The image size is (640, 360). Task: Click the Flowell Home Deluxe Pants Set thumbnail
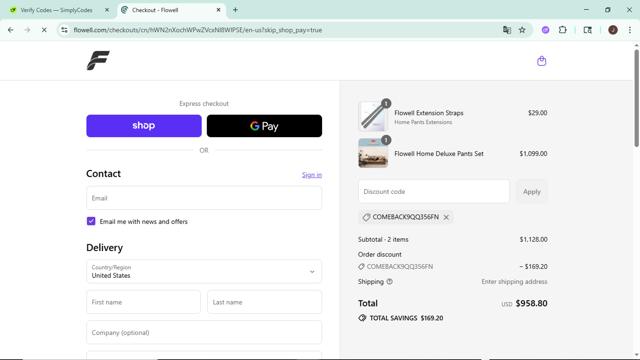[373, 153]
